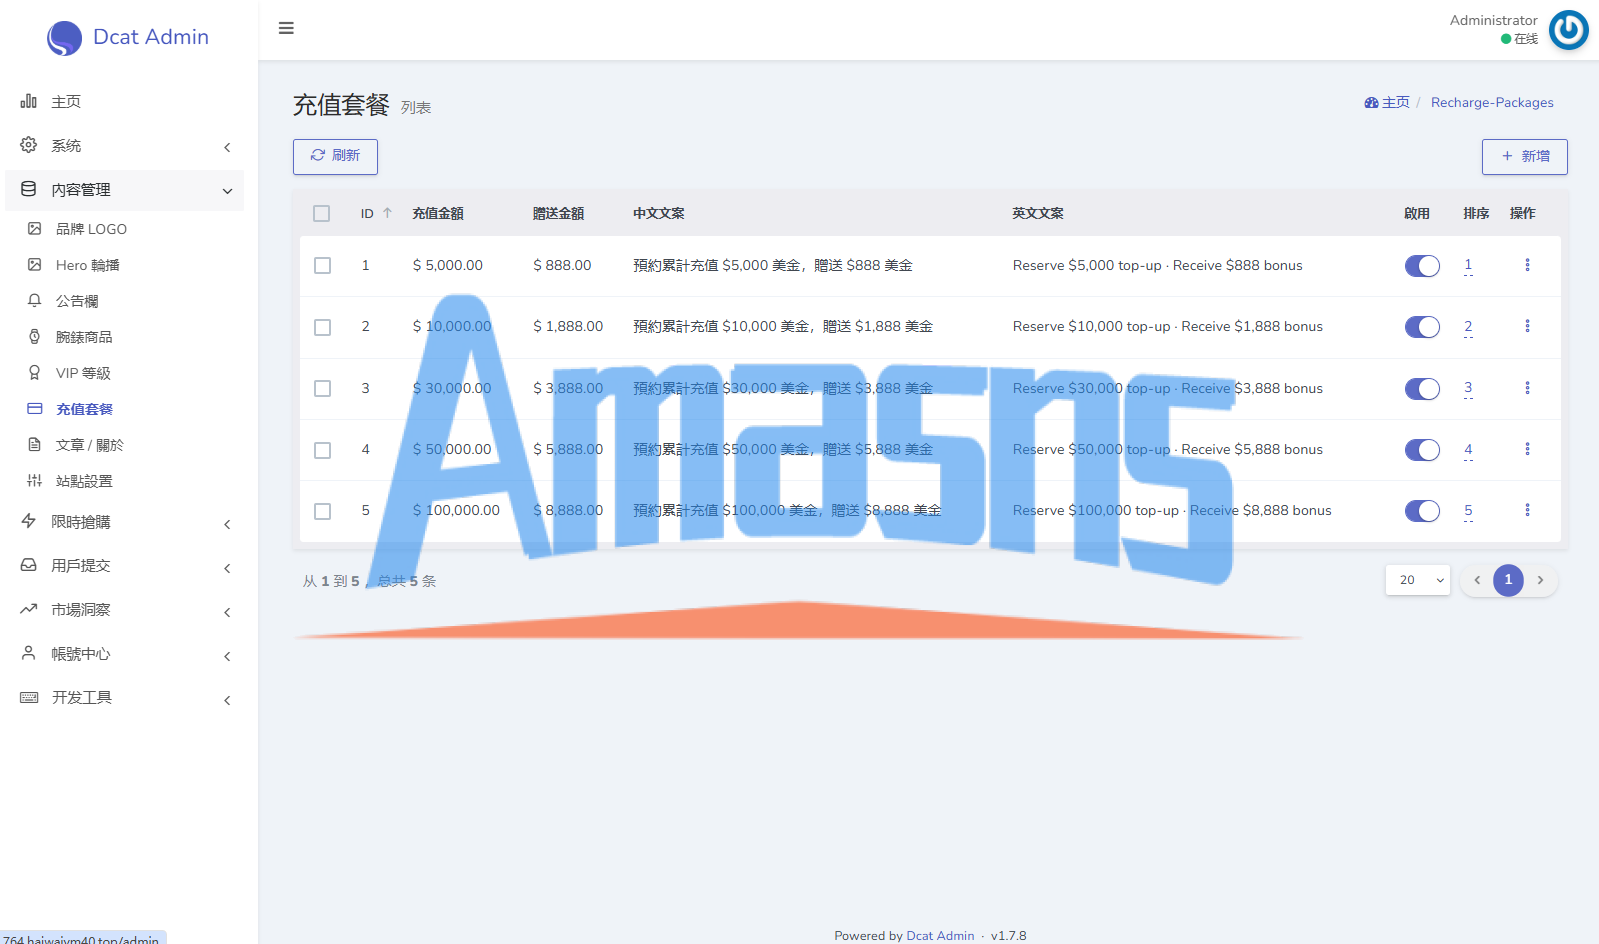Screen dimensions: 1599x944
Task: Disable the $50,000 package toggle
Action: tap(1422, 450)
